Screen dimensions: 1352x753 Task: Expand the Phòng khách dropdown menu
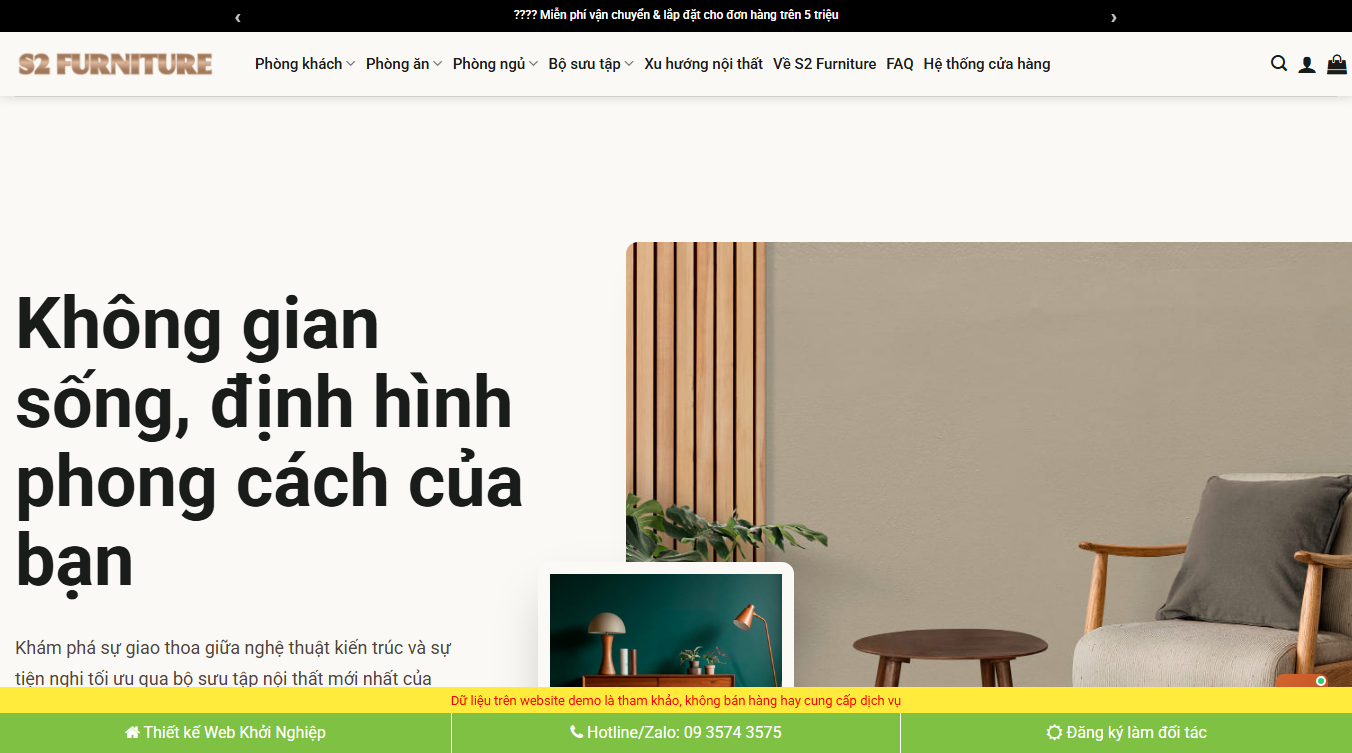coord(305,64)
